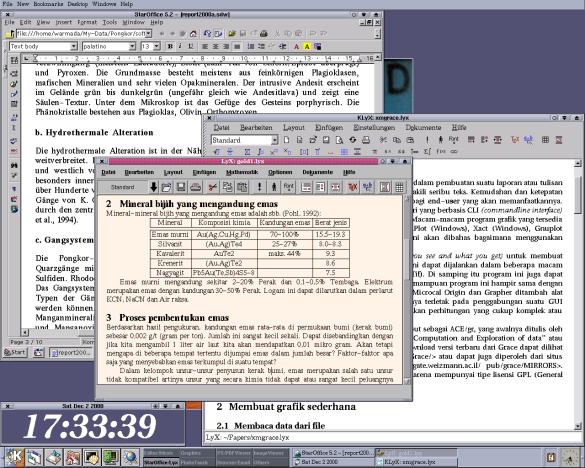The height and width of the screenshot is (468, 585).
Task: Open the StarOffice File menu
Action: [10, 22]
